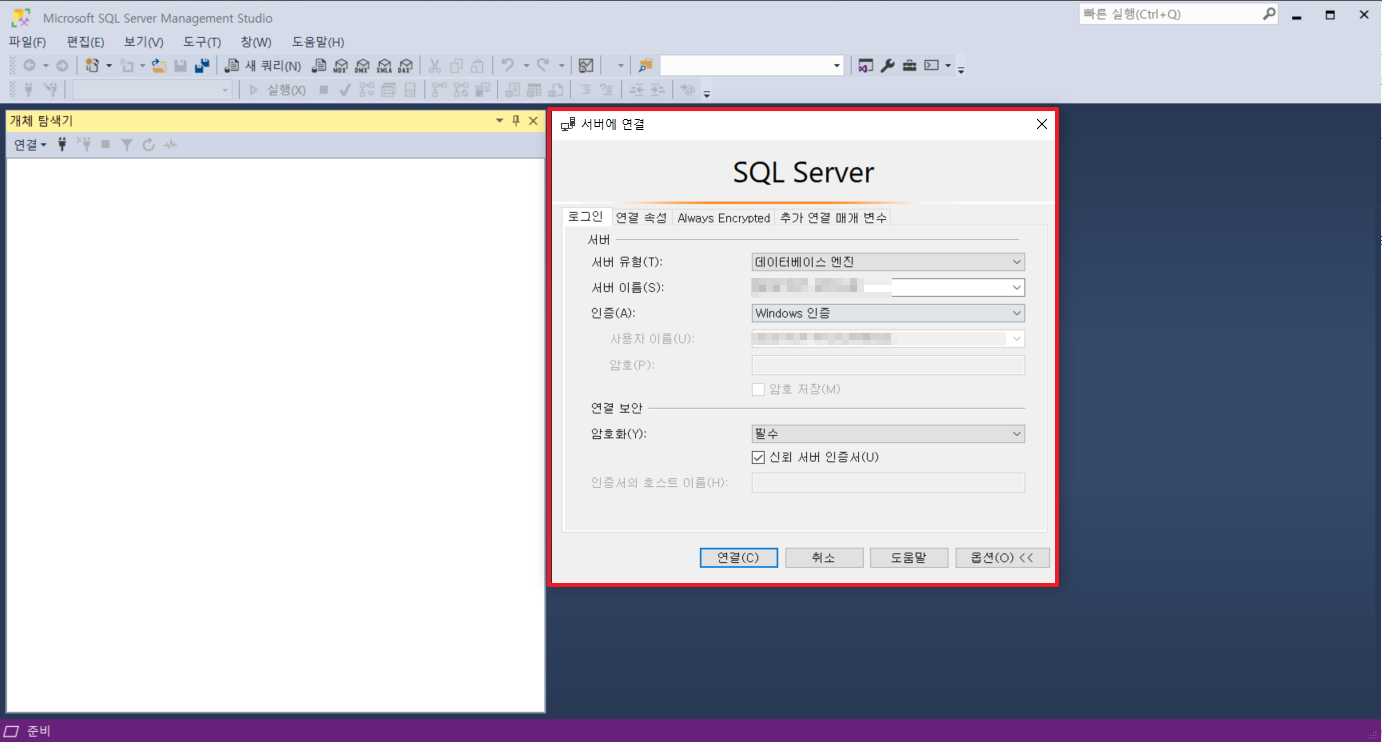Click the New Project toolbar icon
The image size is (1382, 742).
tap(92, 66)
